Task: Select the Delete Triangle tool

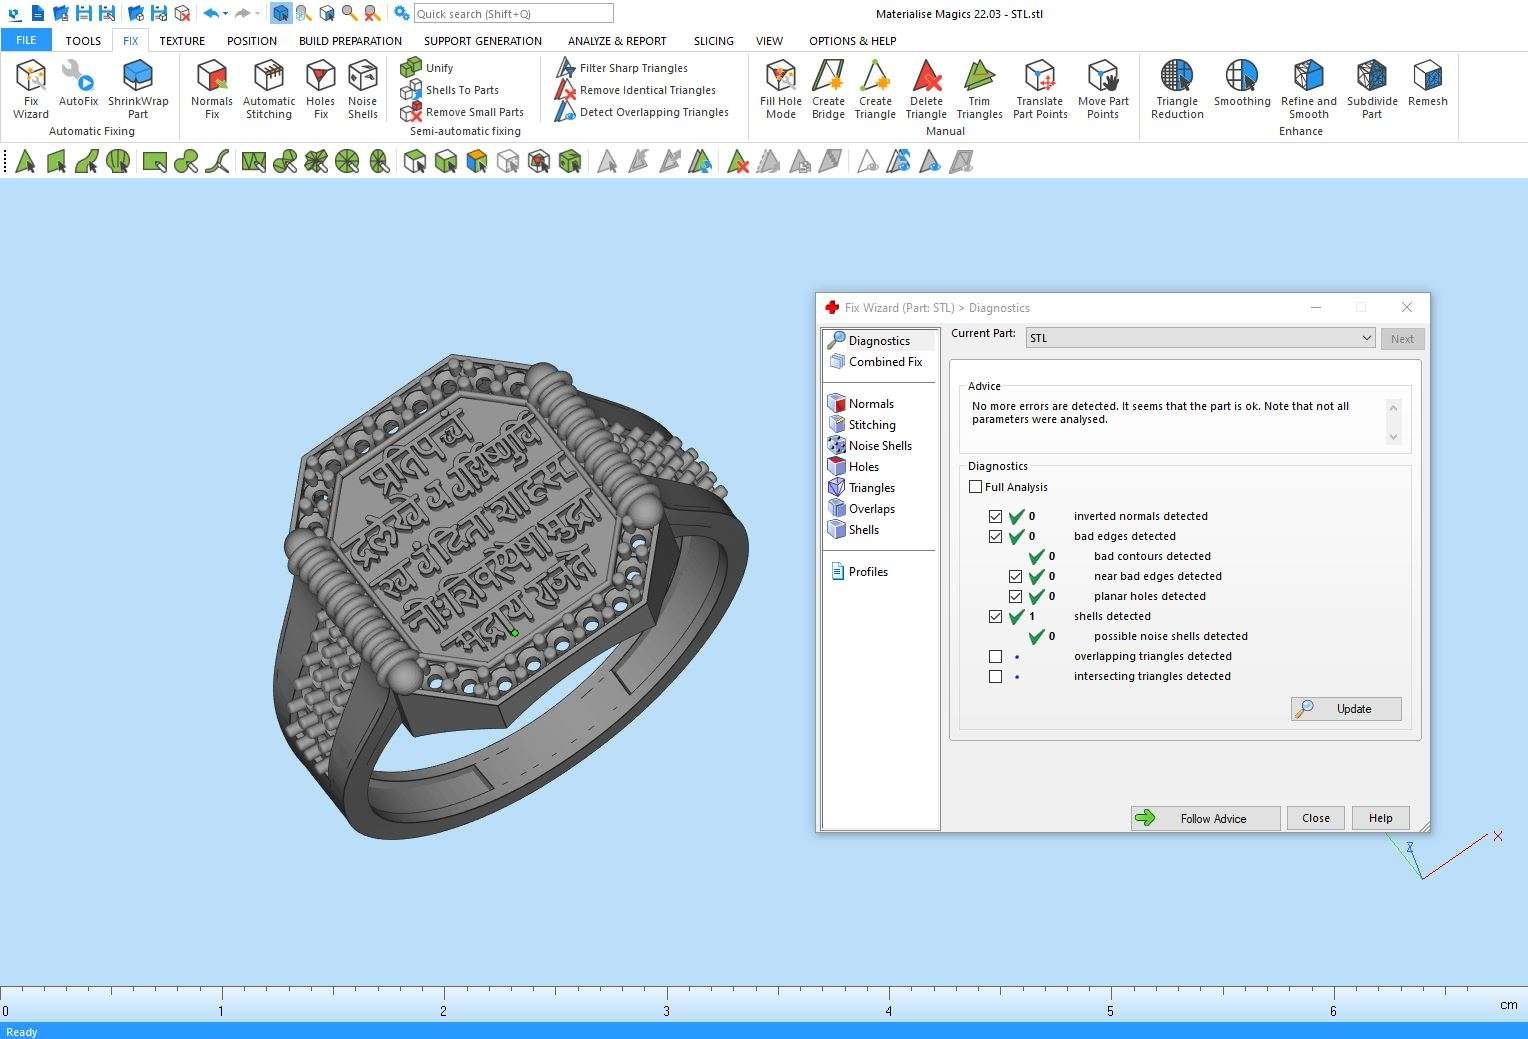Action: (x=926, y=88)
